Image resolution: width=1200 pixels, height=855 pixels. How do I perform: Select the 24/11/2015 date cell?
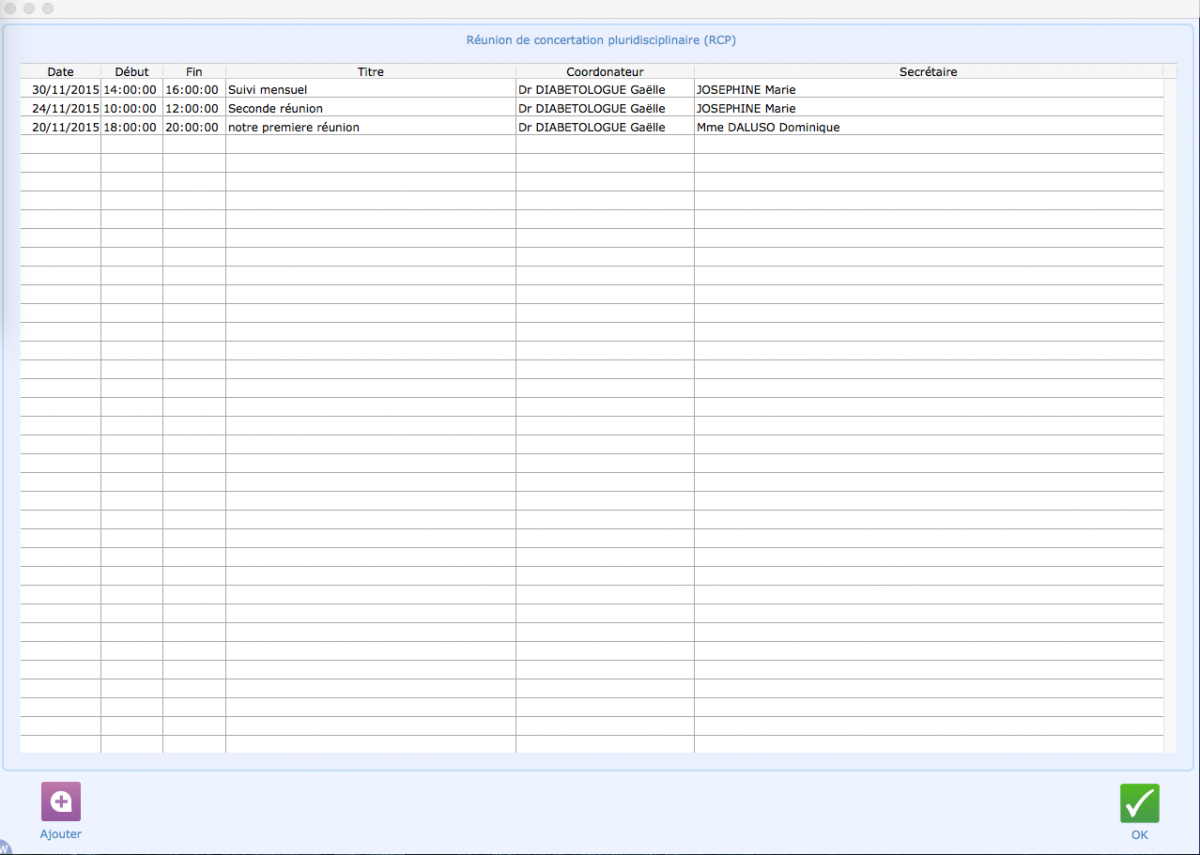point(61,108)
